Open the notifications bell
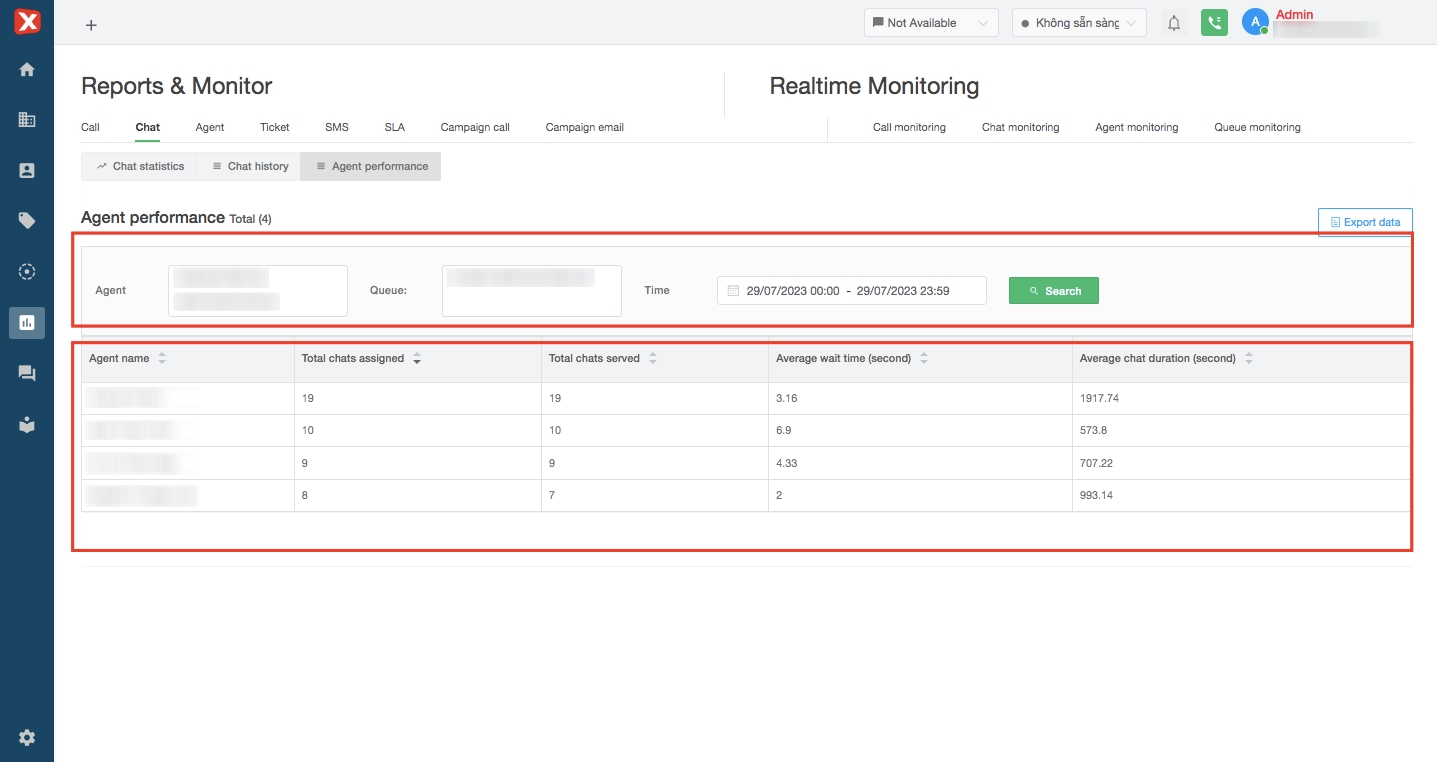Viewport: 1437px width, 762px height. pyautogui.click(x=1174, y=23)
